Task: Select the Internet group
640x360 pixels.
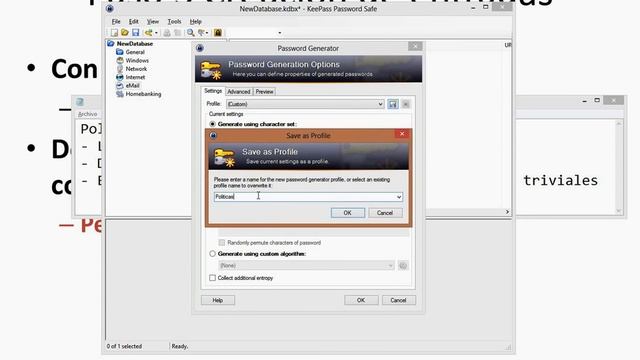Action: click(x=135, y=77)
